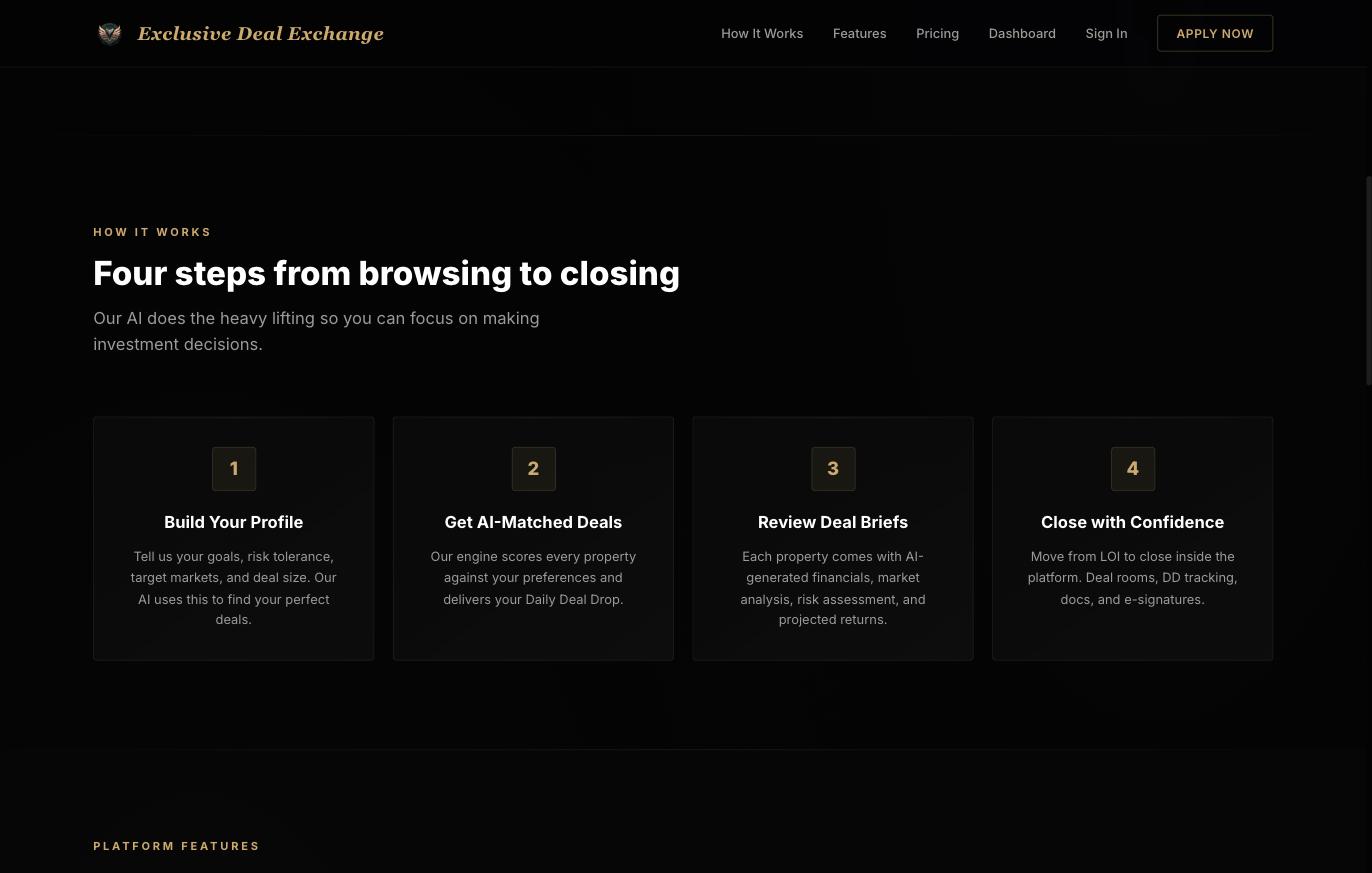Click the 'Move from LOI to close' description
The image size is (1372, 873).
(x=1133, y=578)
